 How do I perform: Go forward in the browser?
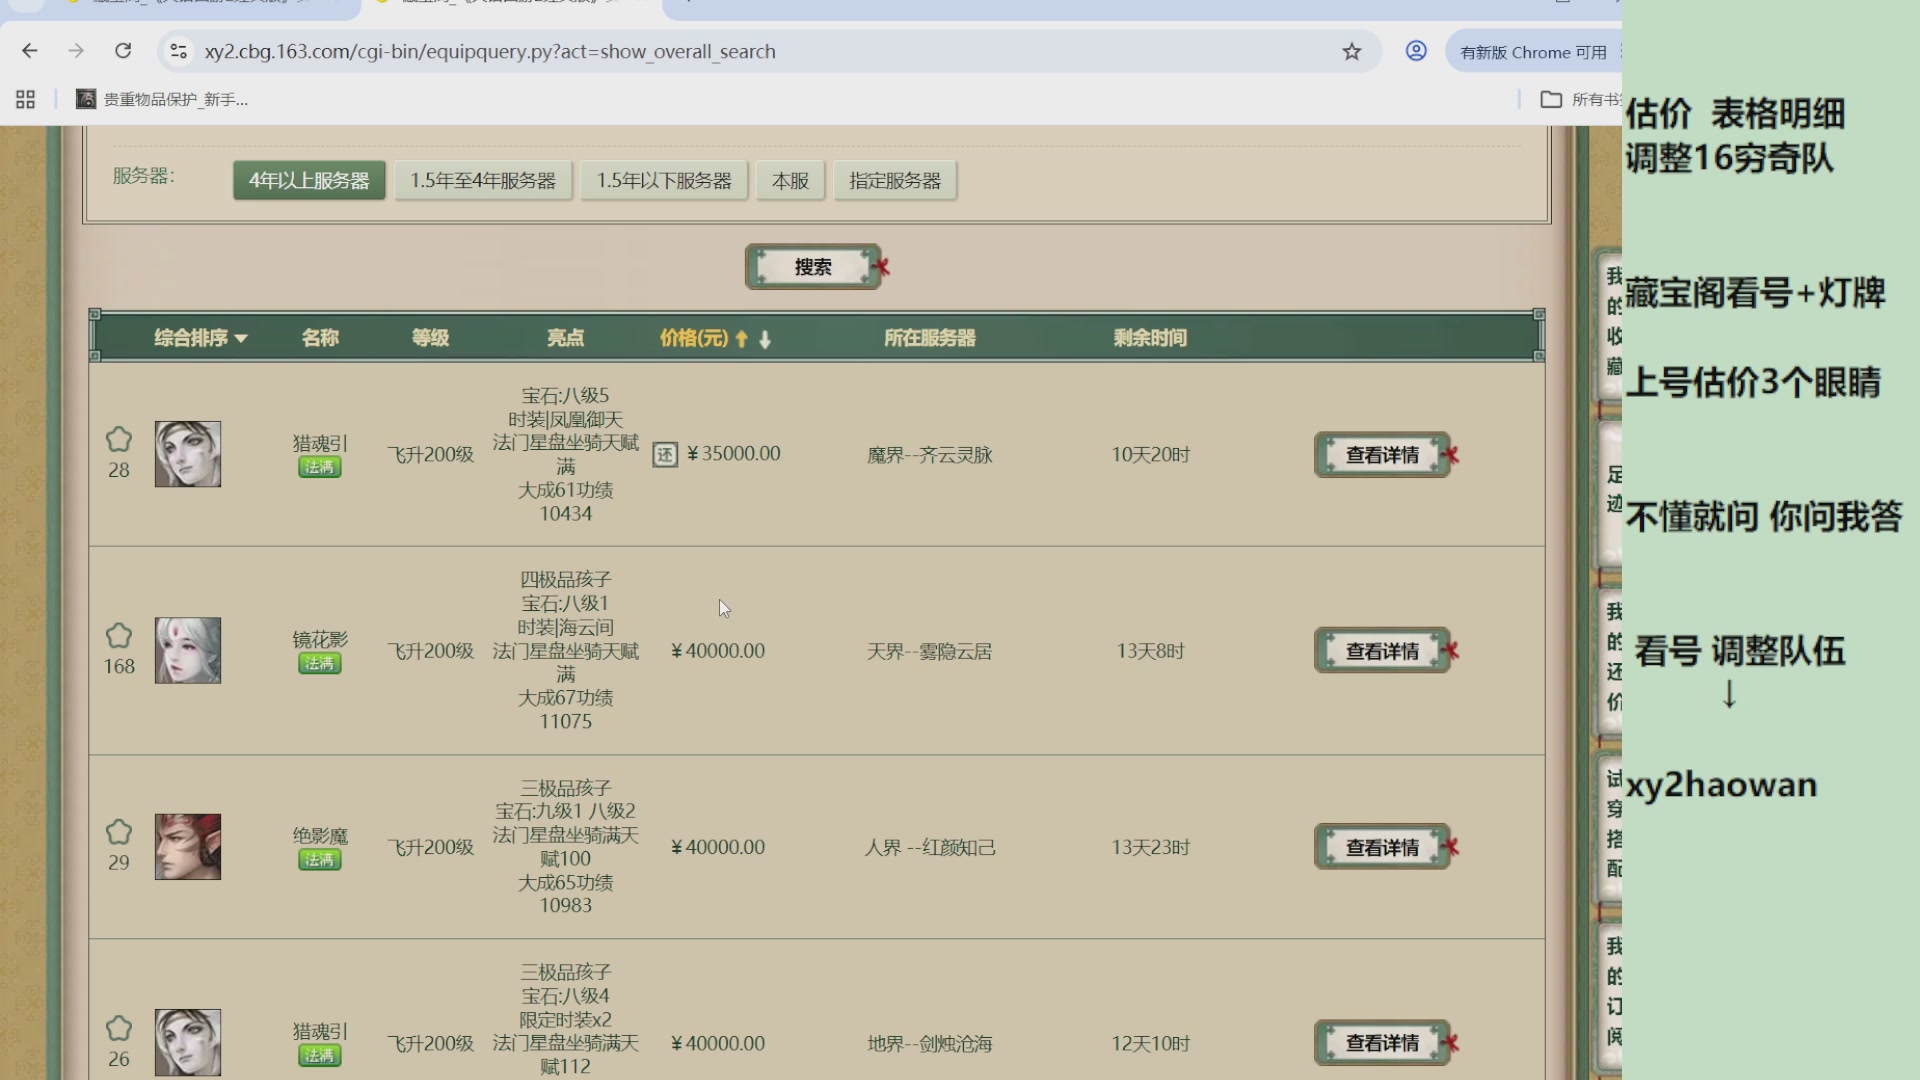(76, 51)
